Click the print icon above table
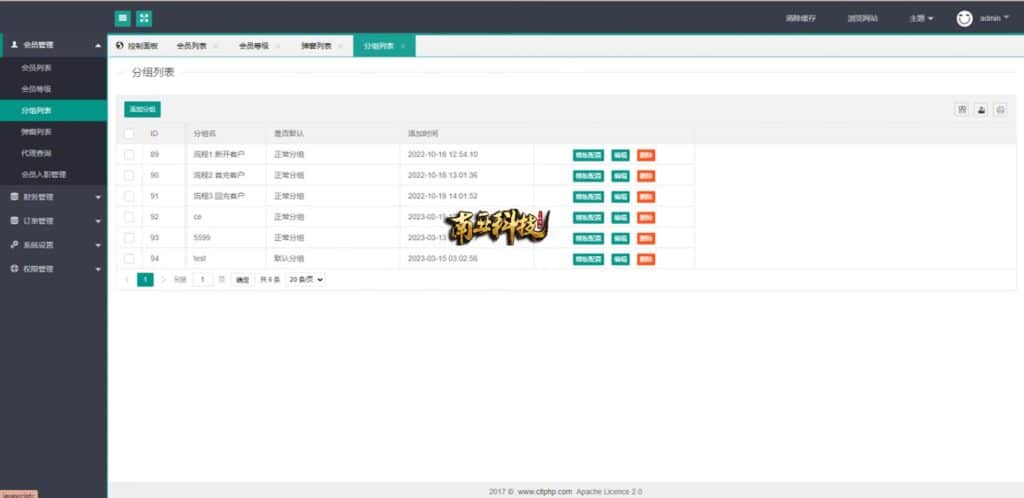The width and height of the screenshot is (1024, 498). coord(1000,110)
